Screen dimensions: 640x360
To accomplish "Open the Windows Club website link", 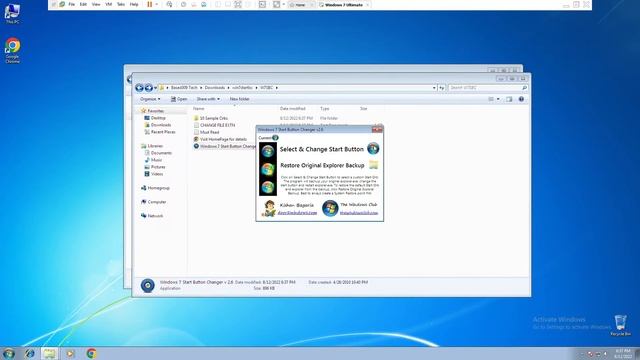I will [x=359, y=213].
